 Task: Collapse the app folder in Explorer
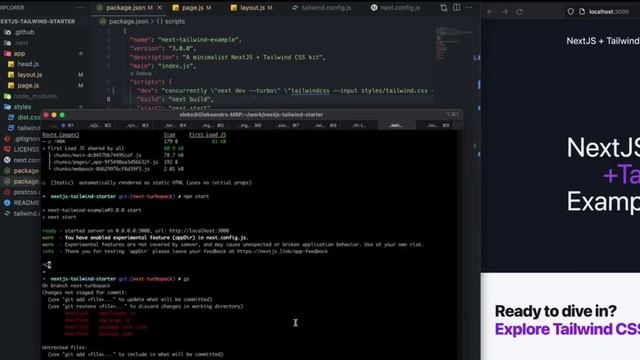pyautogui.click(x=19, y=53)
